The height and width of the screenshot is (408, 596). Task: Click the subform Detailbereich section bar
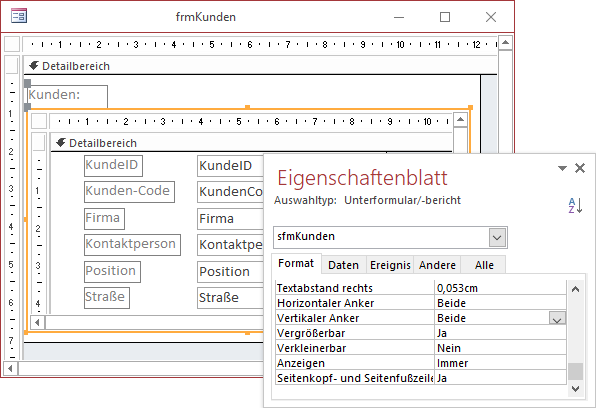coord(251,143)
